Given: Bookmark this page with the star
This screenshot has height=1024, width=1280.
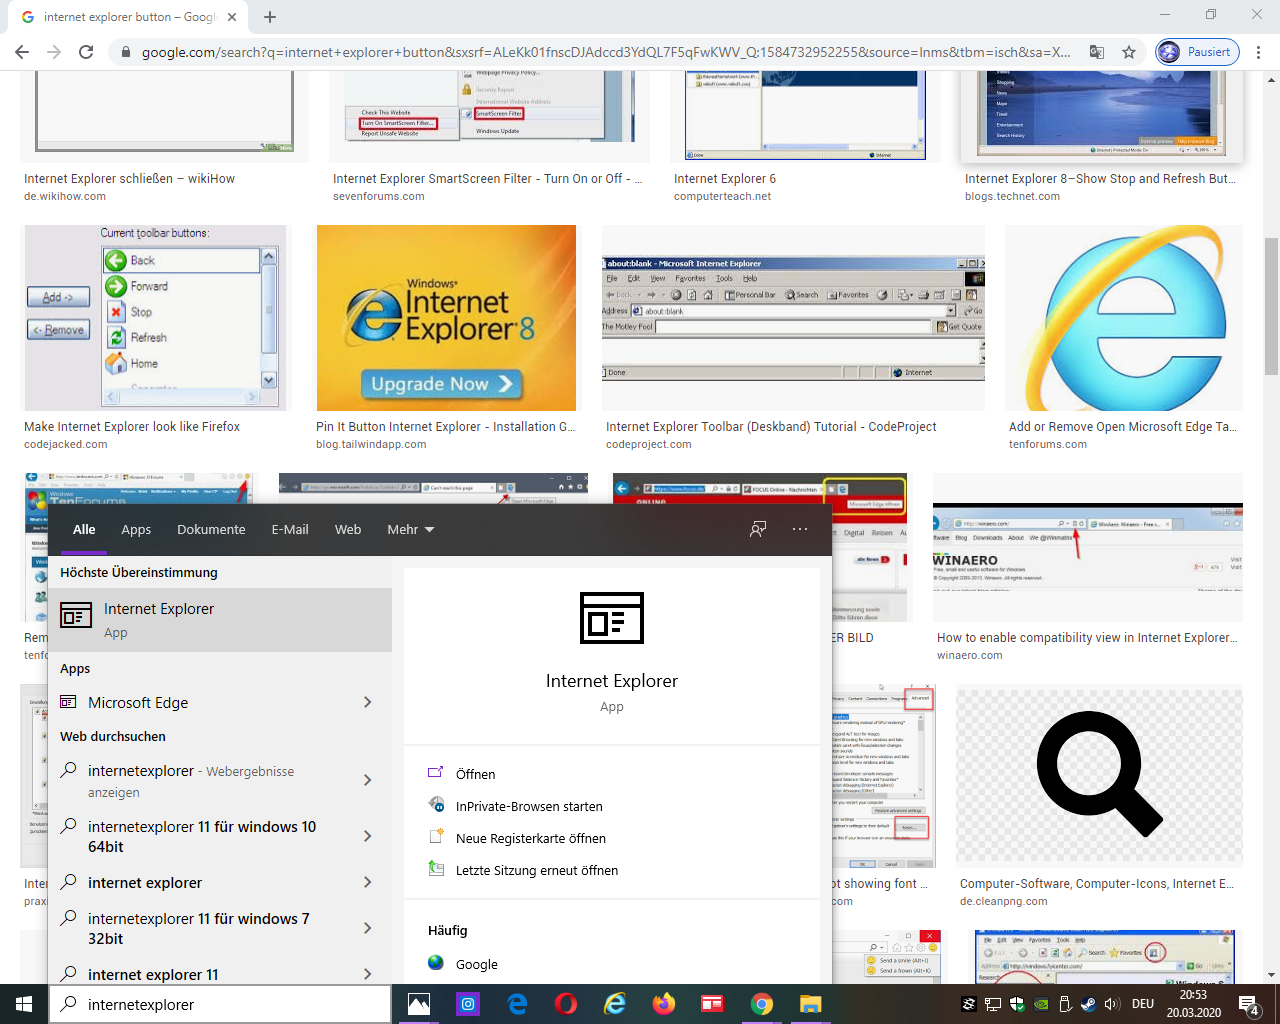Looking at the screenshot, I should [x=1129, y=52].
